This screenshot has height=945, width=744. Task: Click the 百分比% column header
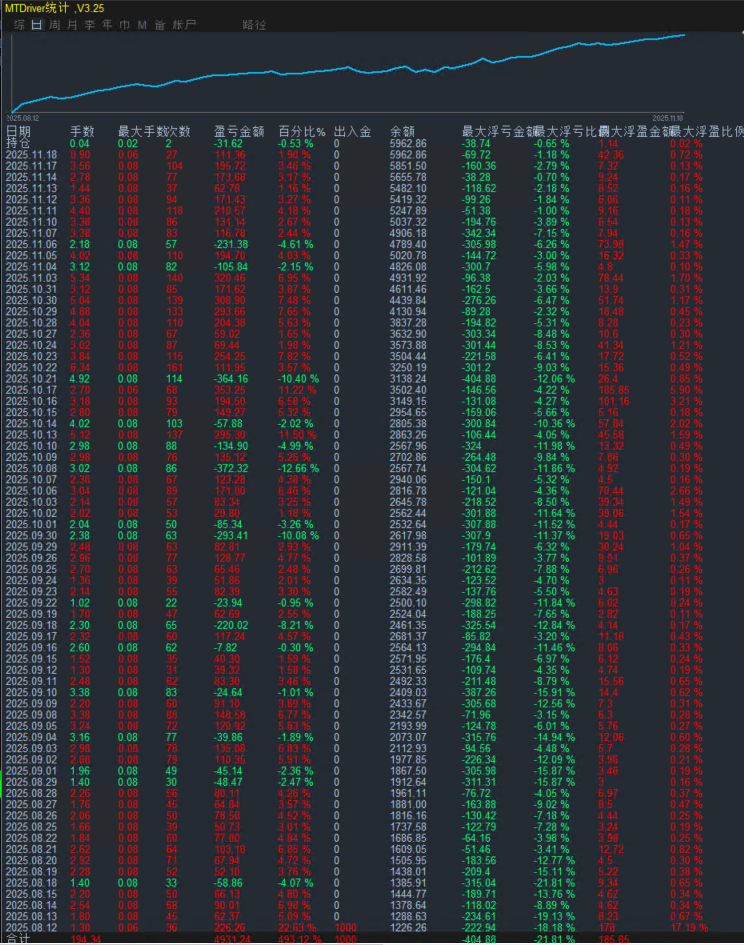pos(302,131)
